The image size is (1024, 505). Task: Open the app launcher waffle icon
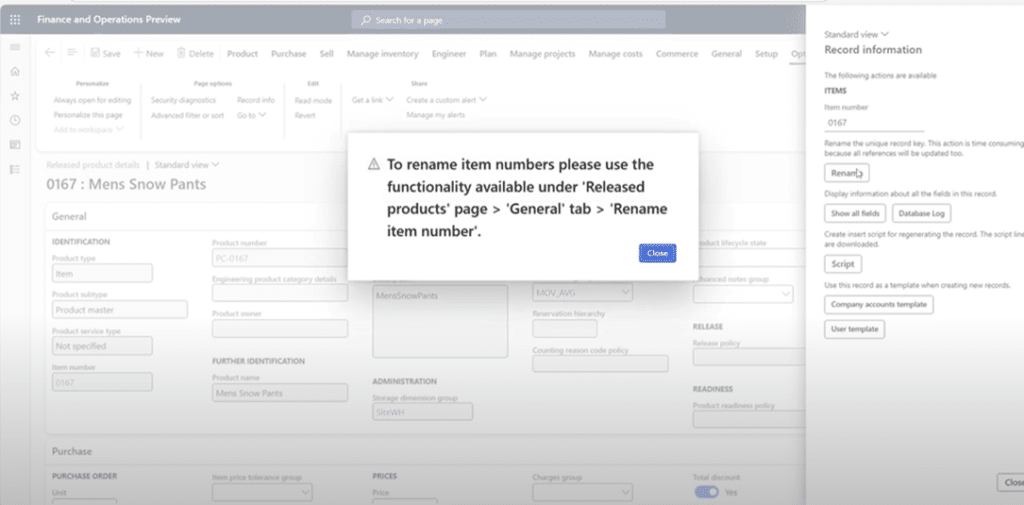point(14,20)
